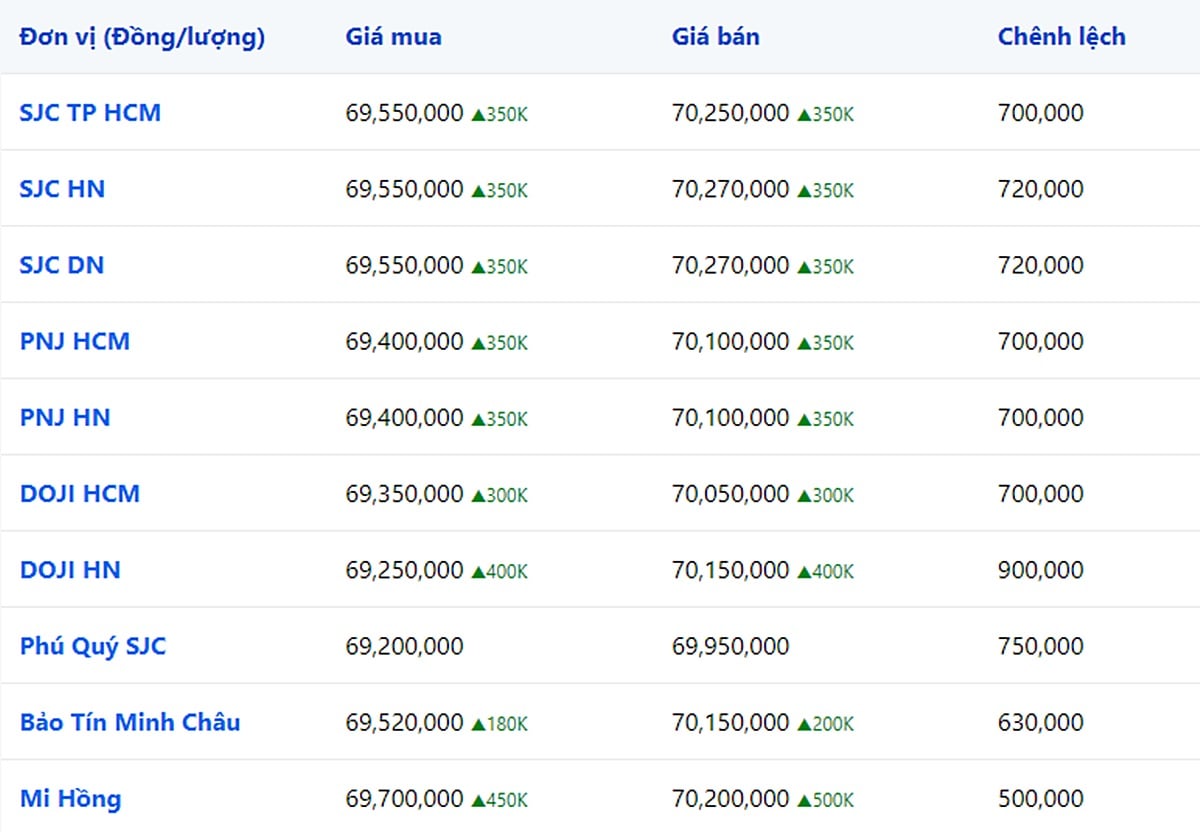
Task: Select DOJI HCM buying price 69,350,000
Action: (x=405, y=494)
